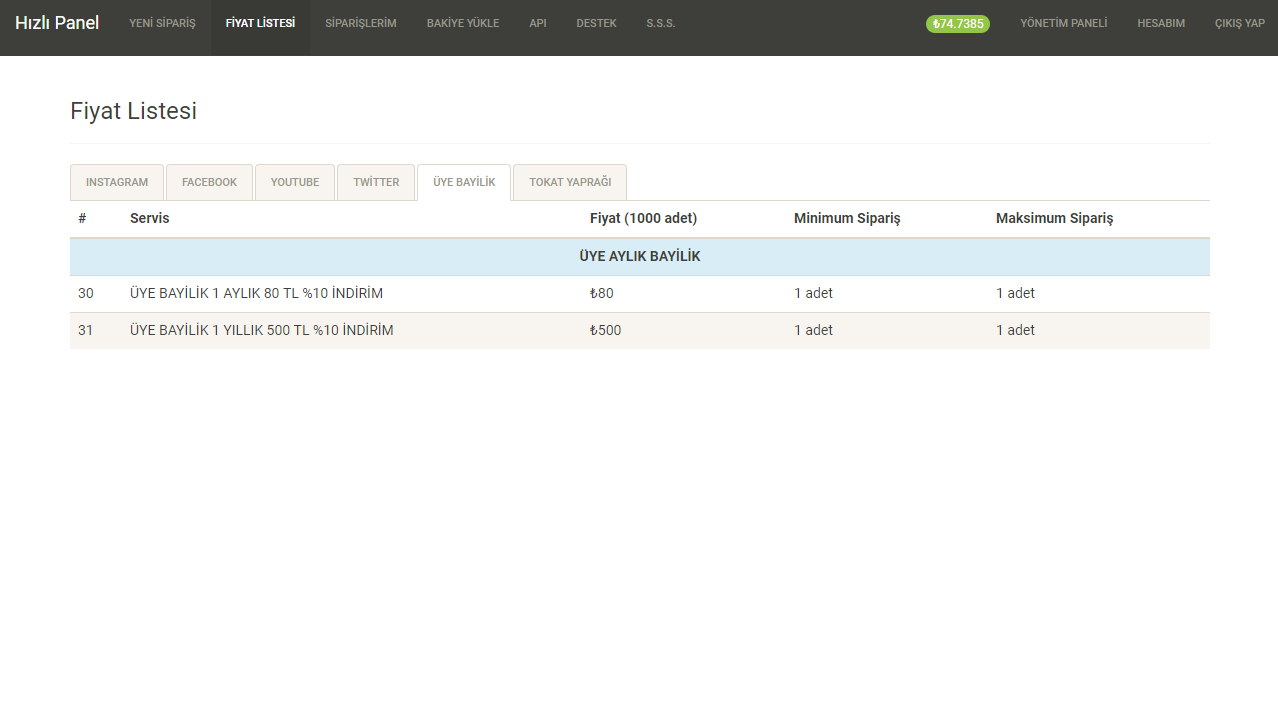The height and width of the screenshot is (709, 1278).
Task: Select the Üye Bayilik tab
Action: [x=464, y=182]
